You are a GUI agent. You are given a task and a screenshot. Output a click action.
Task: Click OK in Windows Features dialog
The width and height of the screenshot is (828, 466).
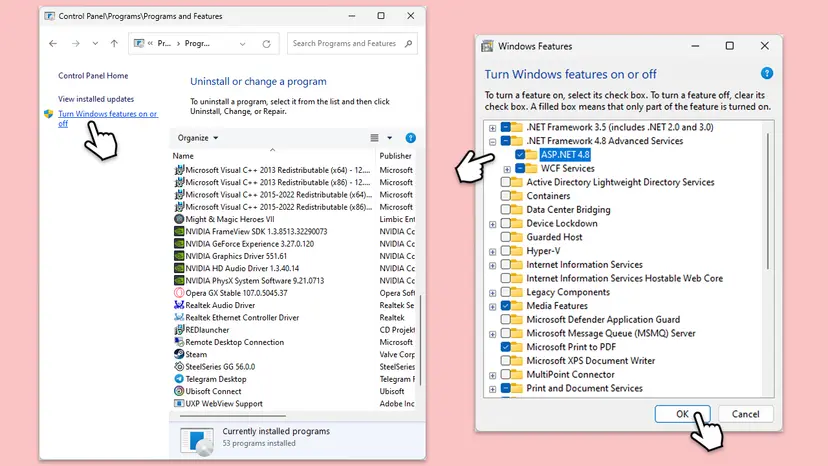(682, 414)
